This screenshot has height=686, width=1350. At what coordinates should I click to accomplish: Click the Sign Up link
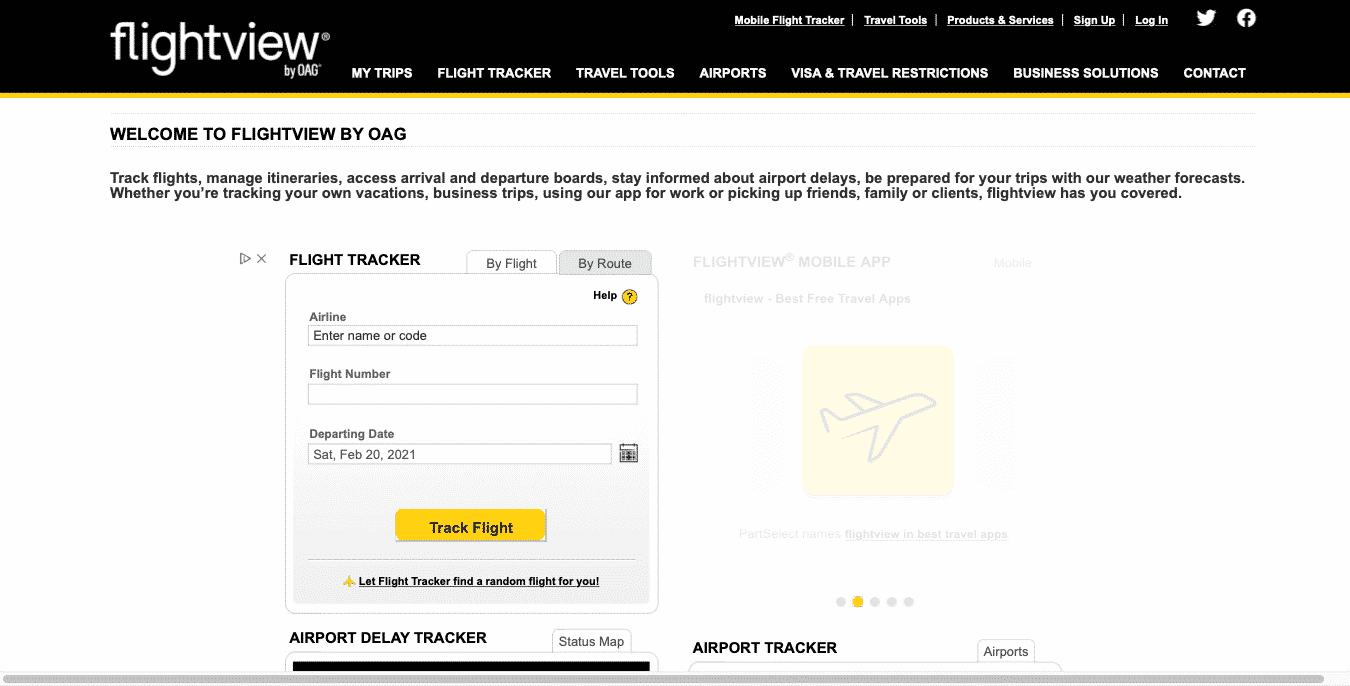pyautogui.click(x=1094, y=20)
